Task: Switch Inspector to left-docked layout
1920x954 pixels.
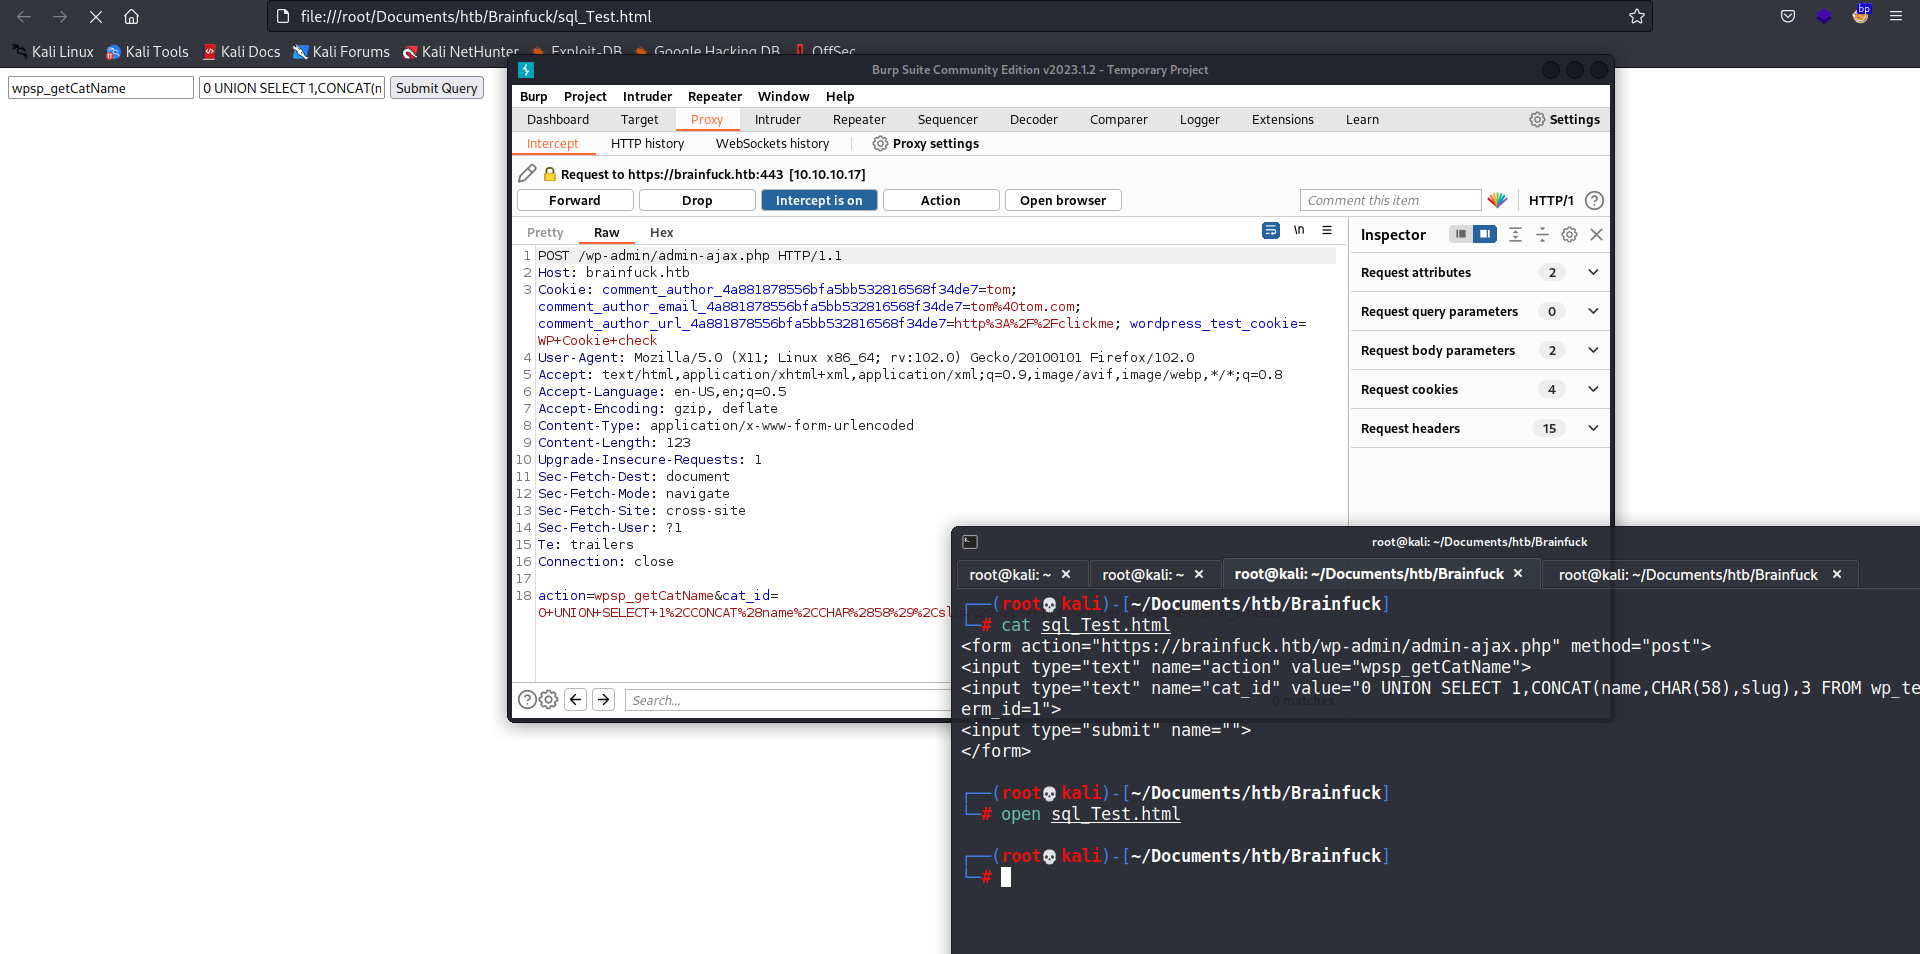Action: (x=1460, y=234)
